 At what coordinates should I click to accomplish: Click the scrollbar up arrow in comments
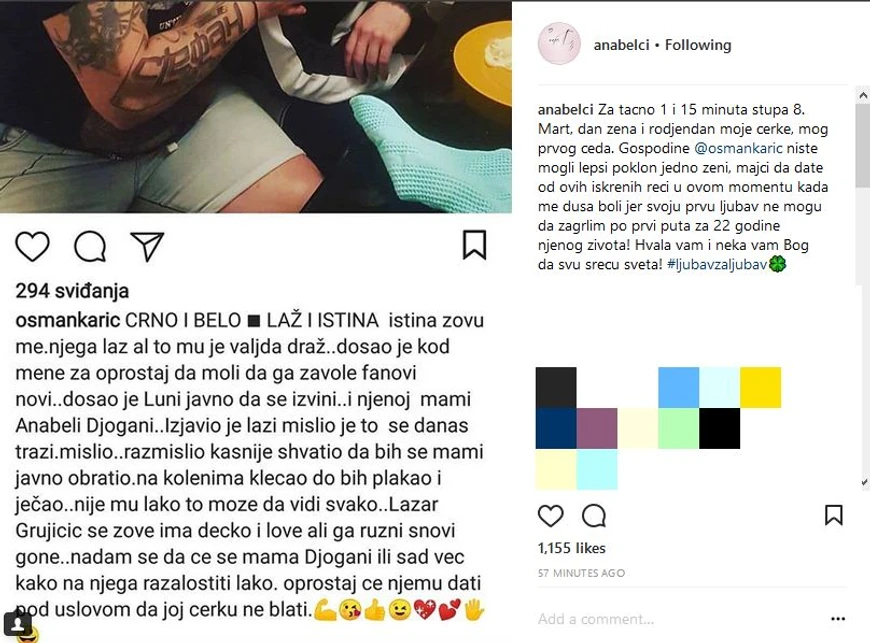[863, 95]
